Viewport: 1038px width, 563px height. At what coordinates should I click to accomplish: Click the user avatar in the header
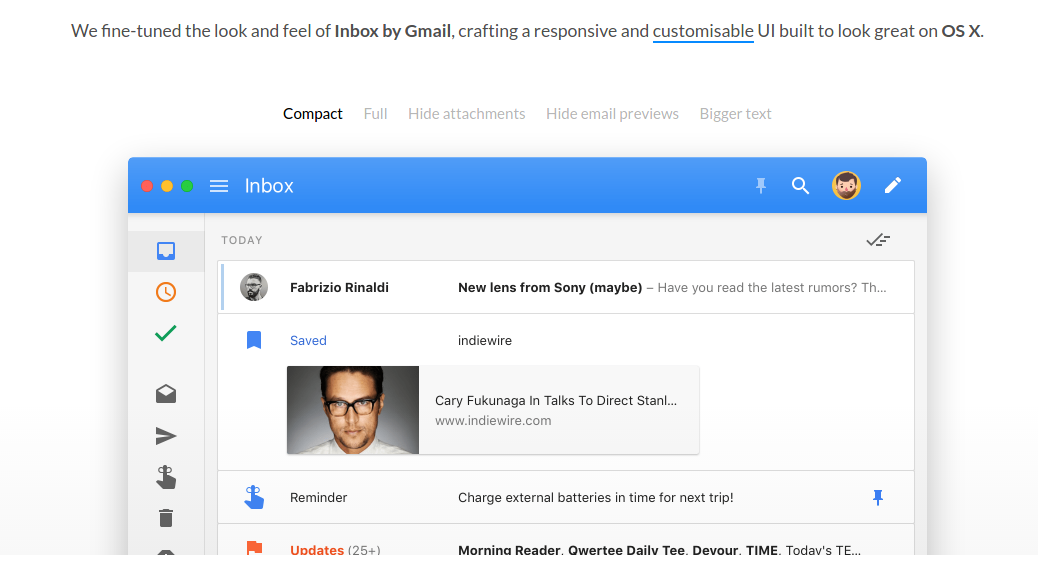846,185
